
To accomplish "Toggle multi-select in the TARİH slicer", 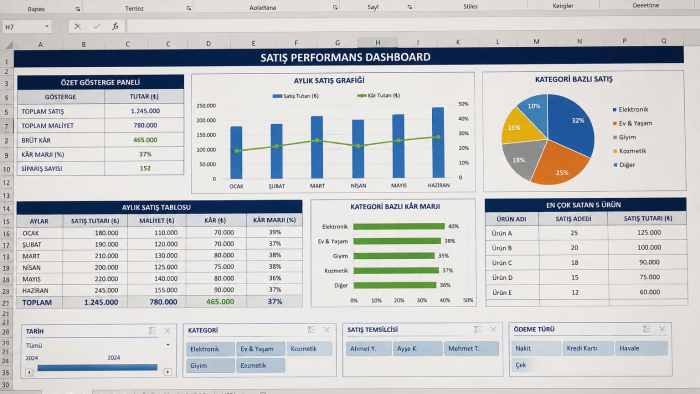I will (152, 331).
